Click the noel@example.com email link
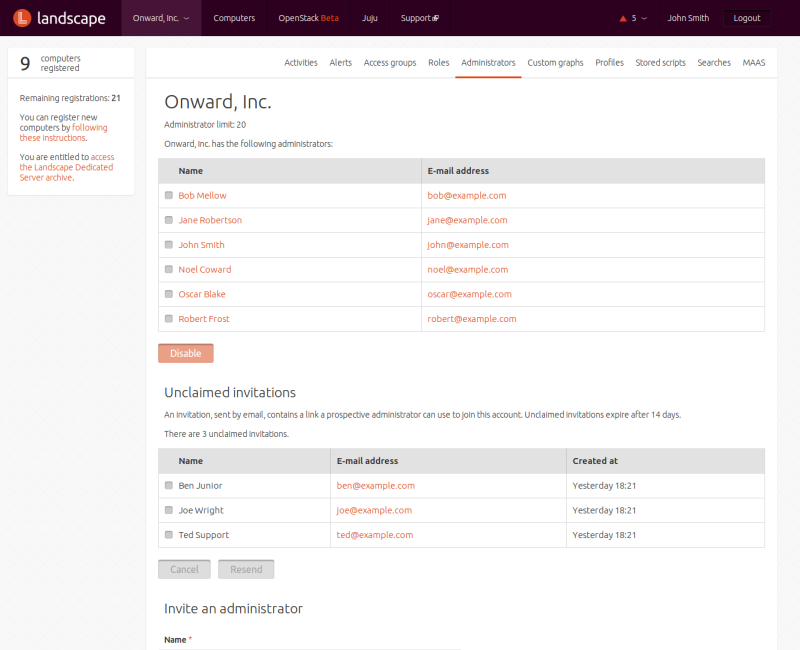Viewport: 800px width, 650px height. pyautogui.click(x=468, y=270)
